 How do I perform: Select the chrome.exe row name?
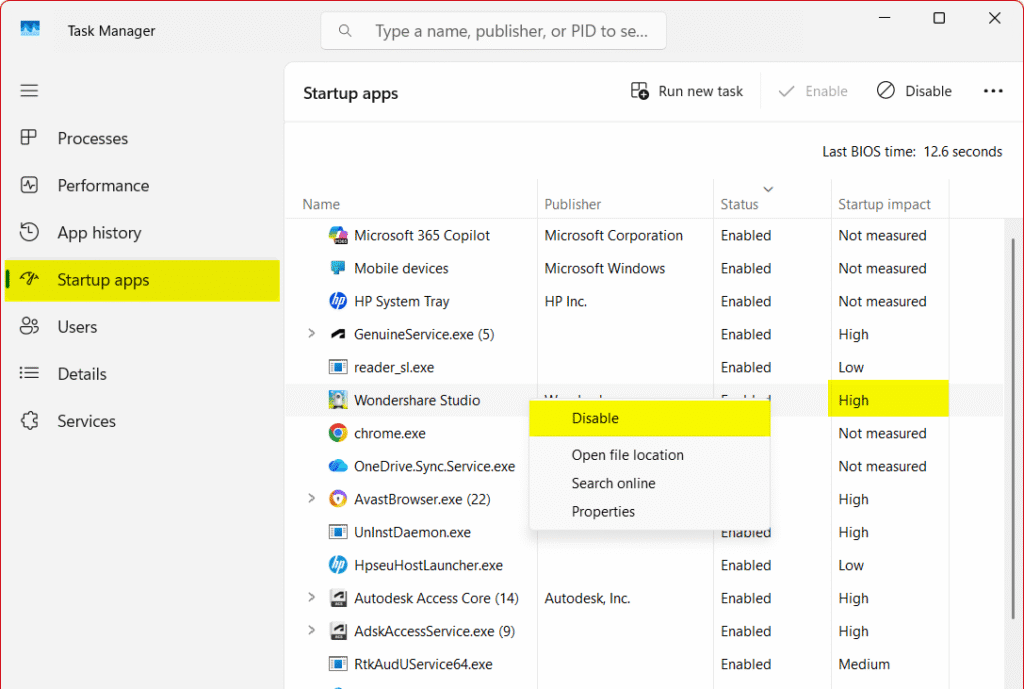(x=389, y=433)
